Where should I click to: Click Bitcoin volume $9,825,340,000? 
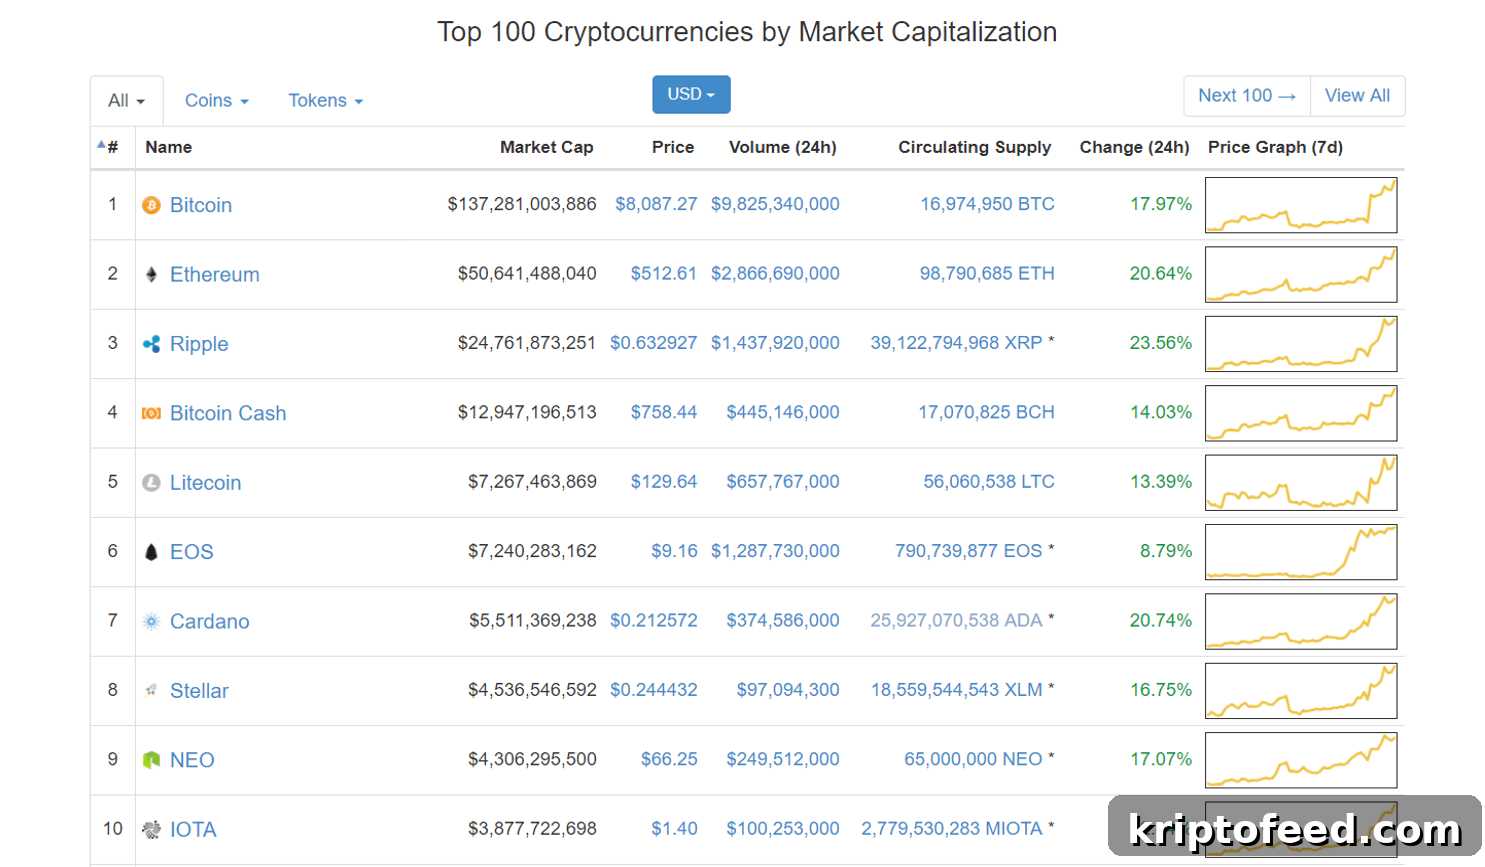[775, 204]
